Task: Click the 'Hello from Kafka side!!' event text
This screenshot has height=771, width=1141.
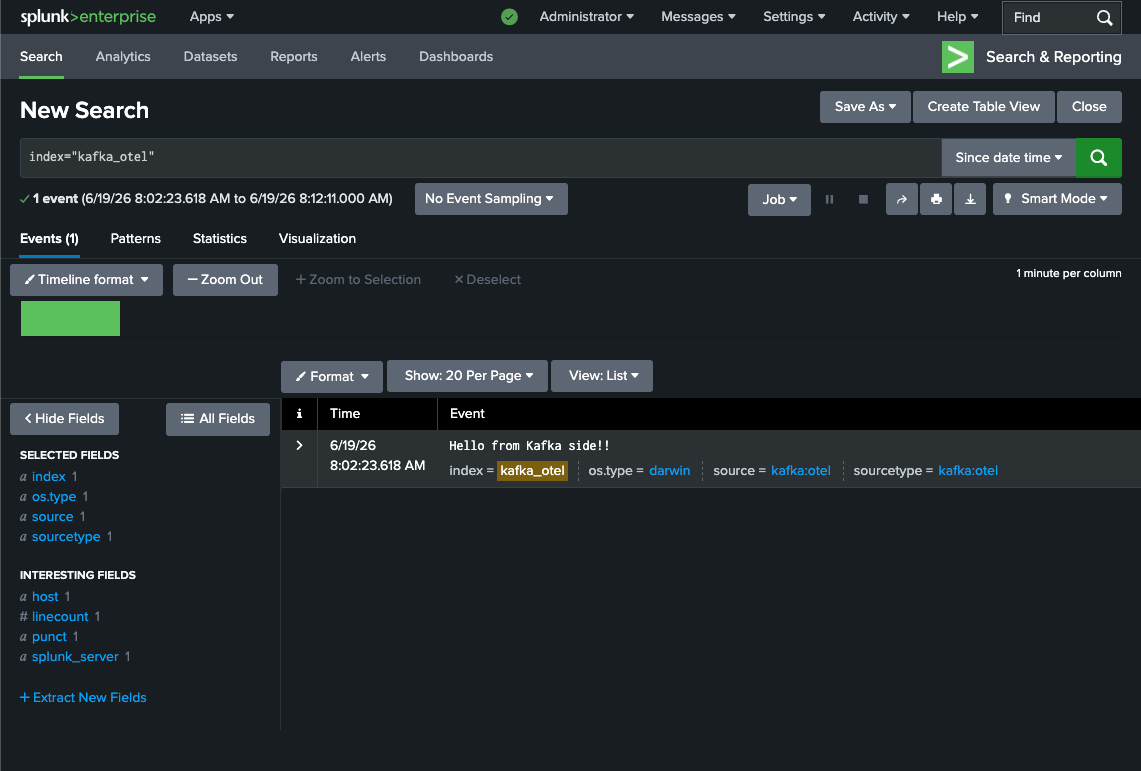Action: point(529,446)
